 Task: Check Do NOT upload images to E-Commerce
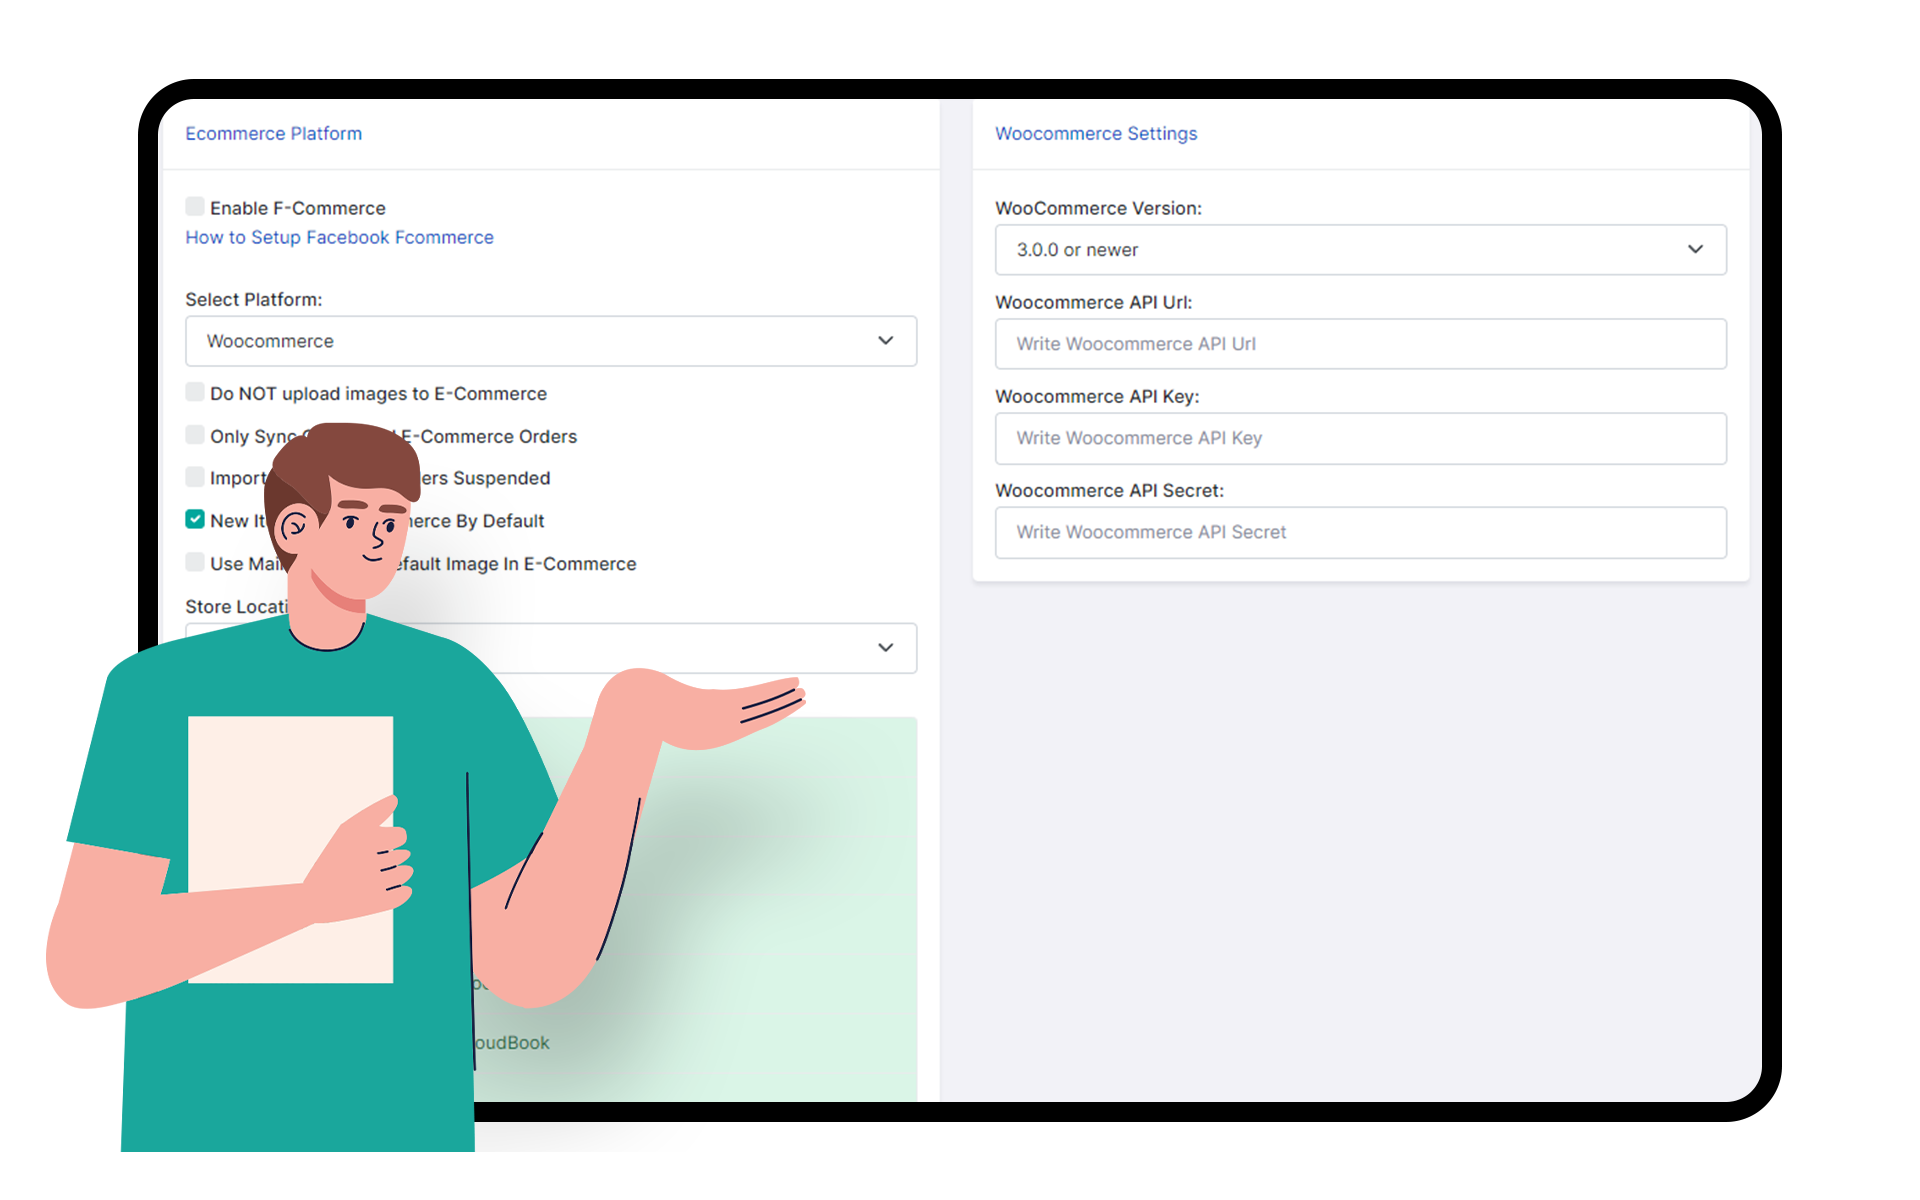[195, 392]
